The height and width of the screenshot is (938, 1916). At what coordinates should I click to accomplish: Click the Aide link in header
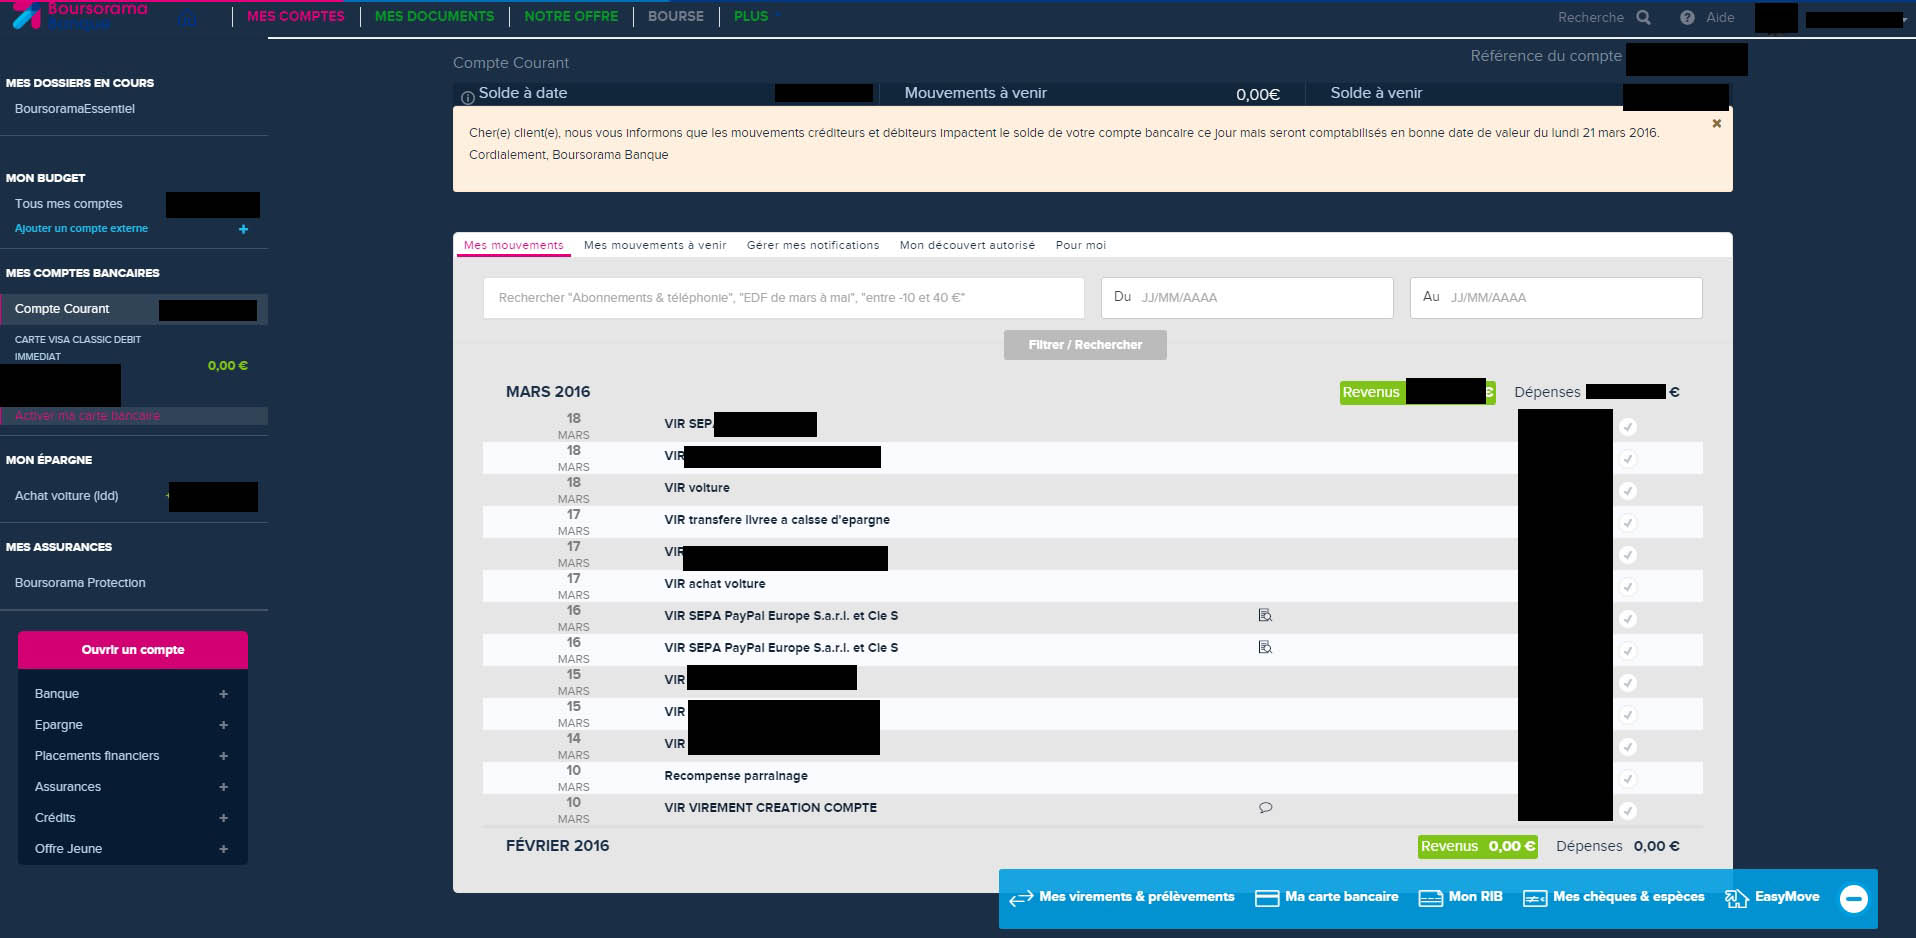pos(1720,17)
